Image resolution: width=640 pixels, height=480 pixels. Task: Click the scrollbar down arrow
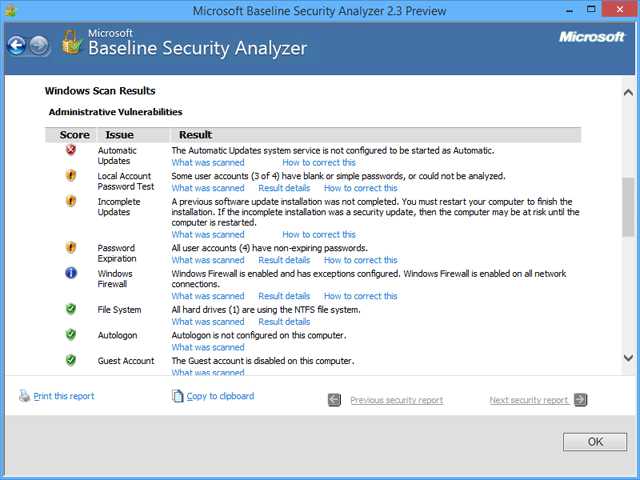click(629, 357)
